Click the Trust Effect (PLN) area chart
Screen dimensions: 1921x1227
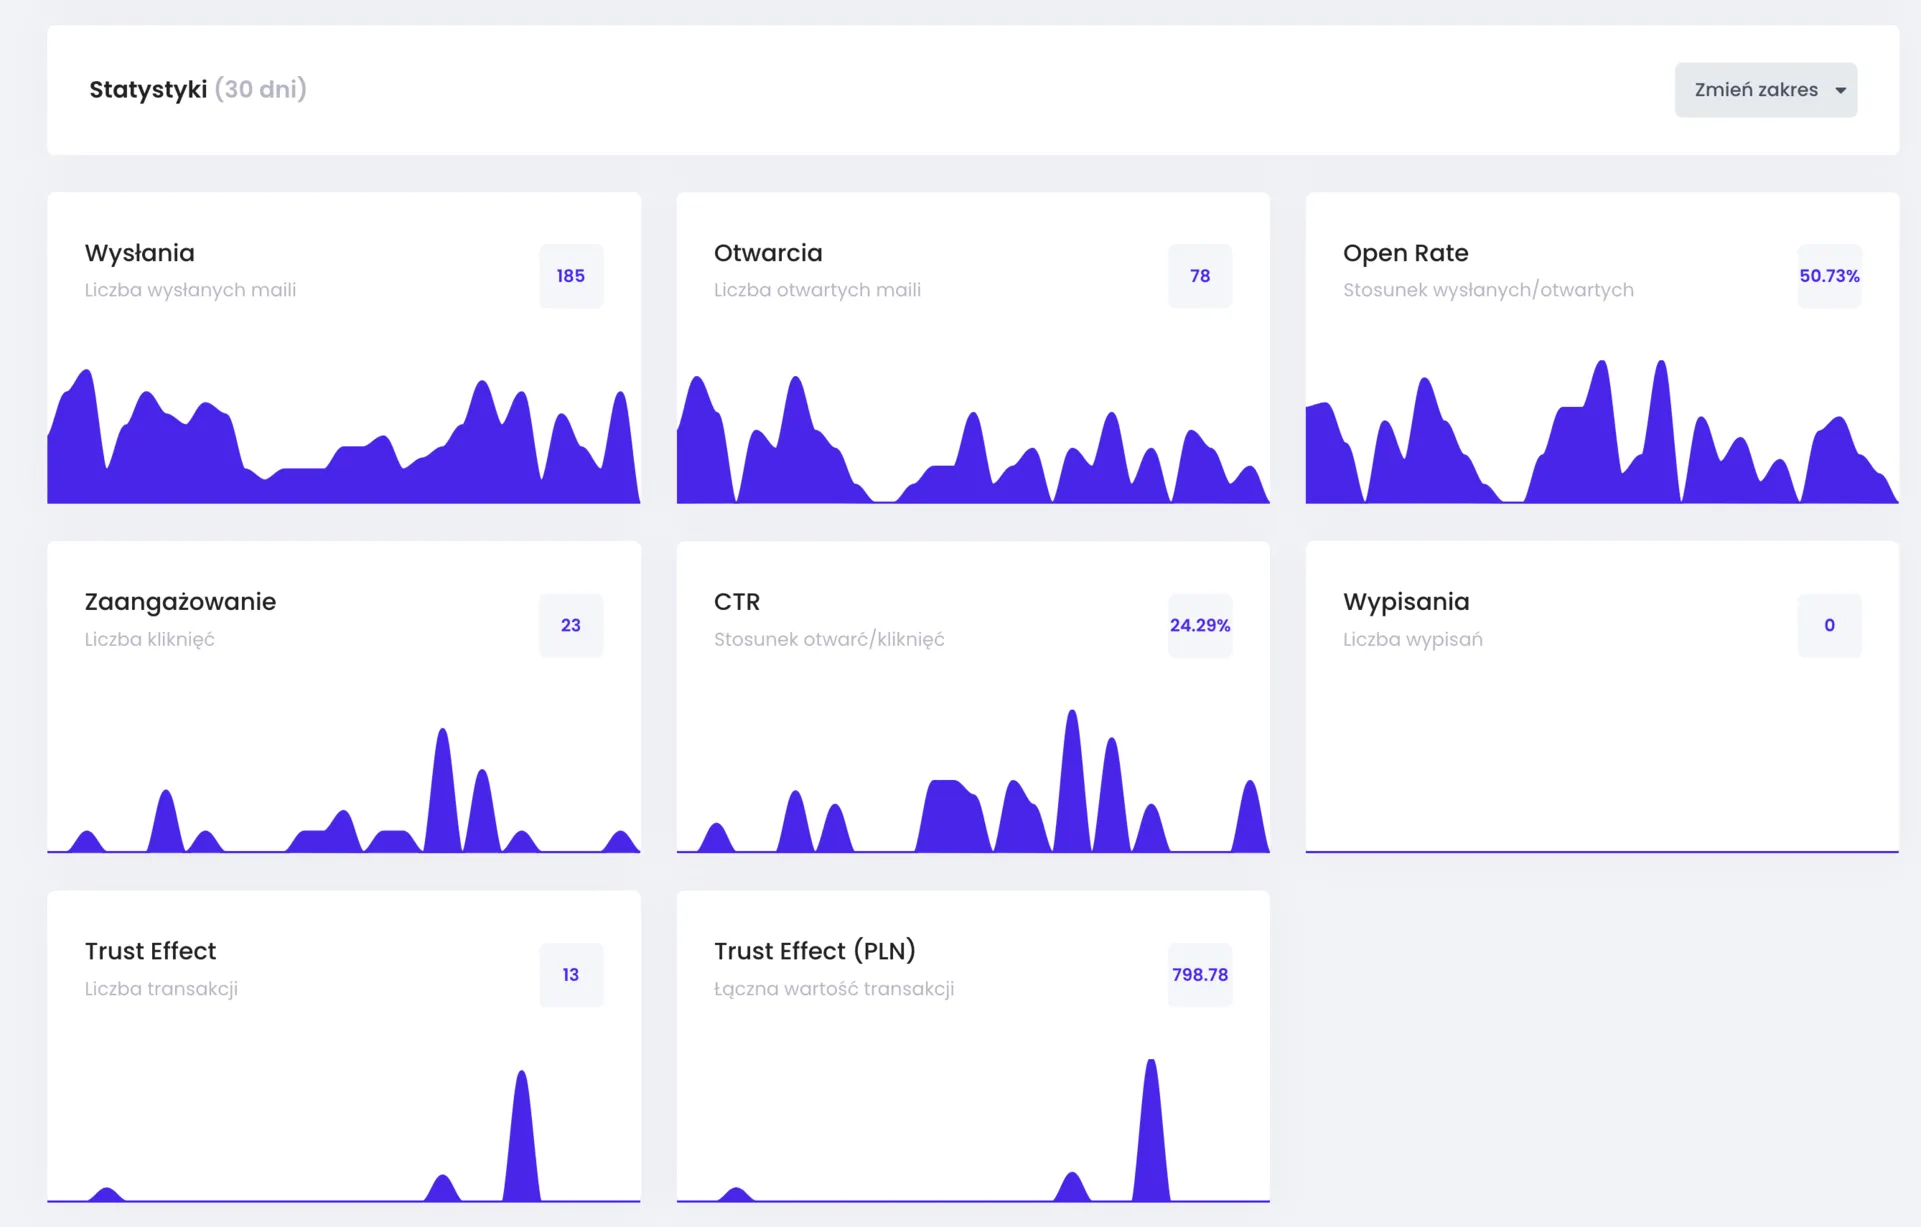[x=973, y=1130]
